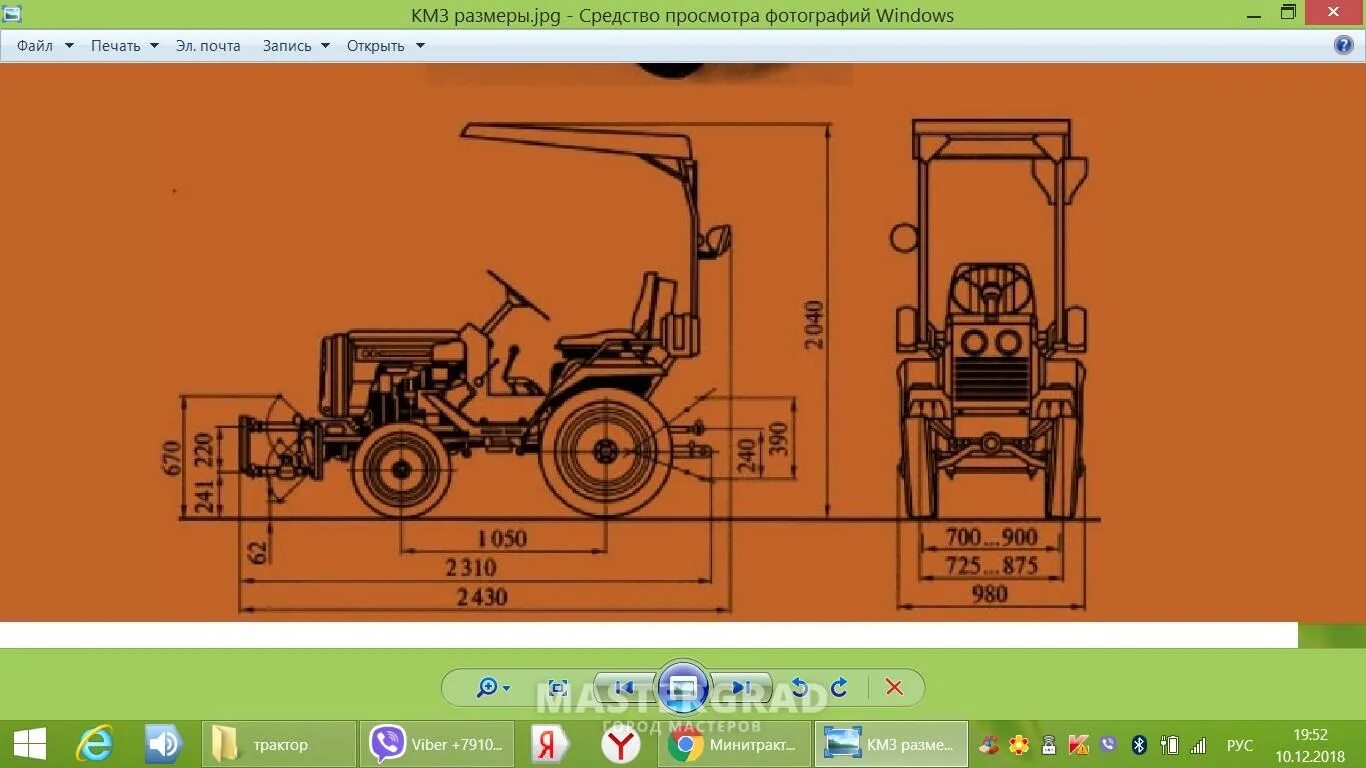This screenshot has width=1366, height=768.
Task: Fit image to actual size
Action: click(x=558, y=687)
